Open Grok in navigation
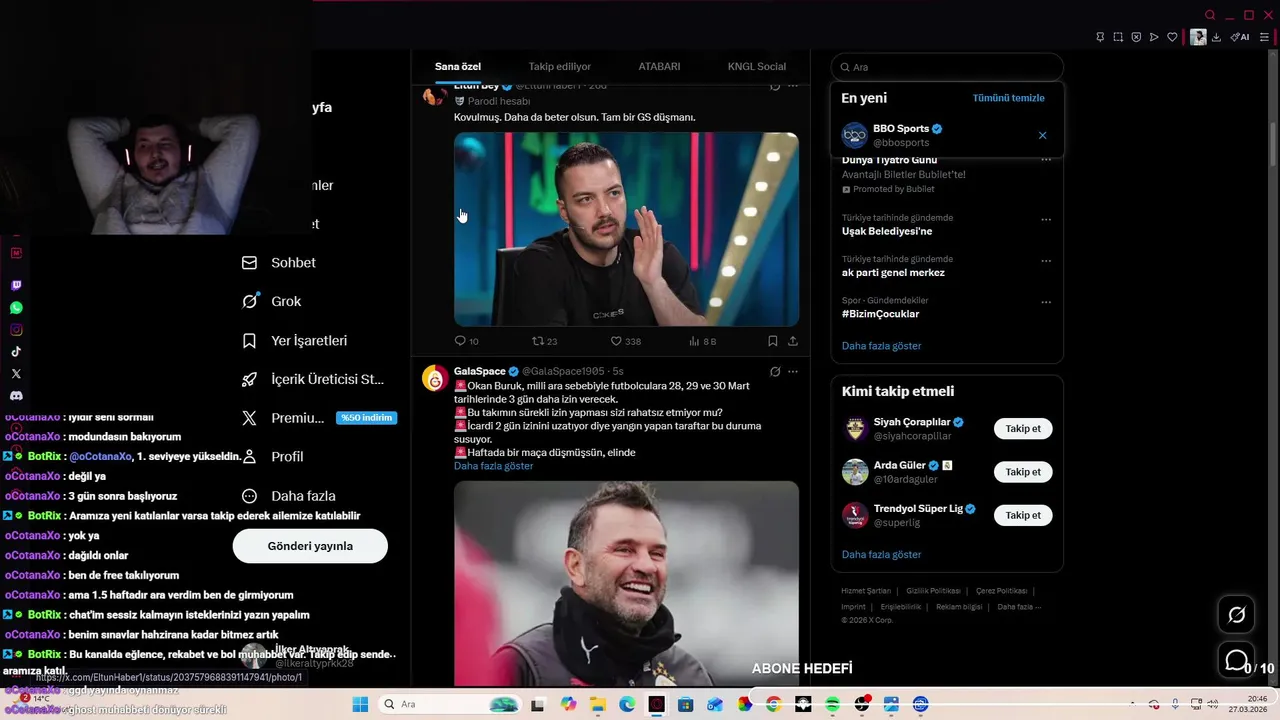1280x720 pixels. 273,301
